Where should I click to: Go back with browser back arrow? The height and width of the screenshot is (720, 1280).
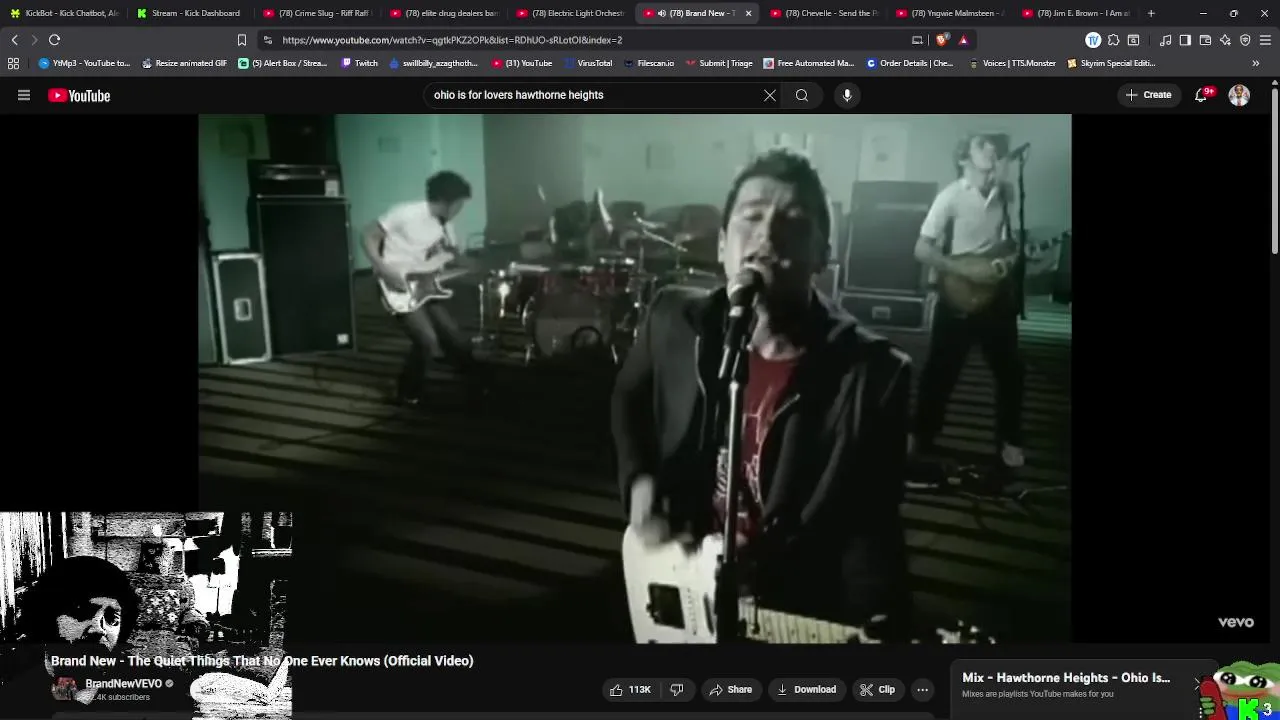14,40
